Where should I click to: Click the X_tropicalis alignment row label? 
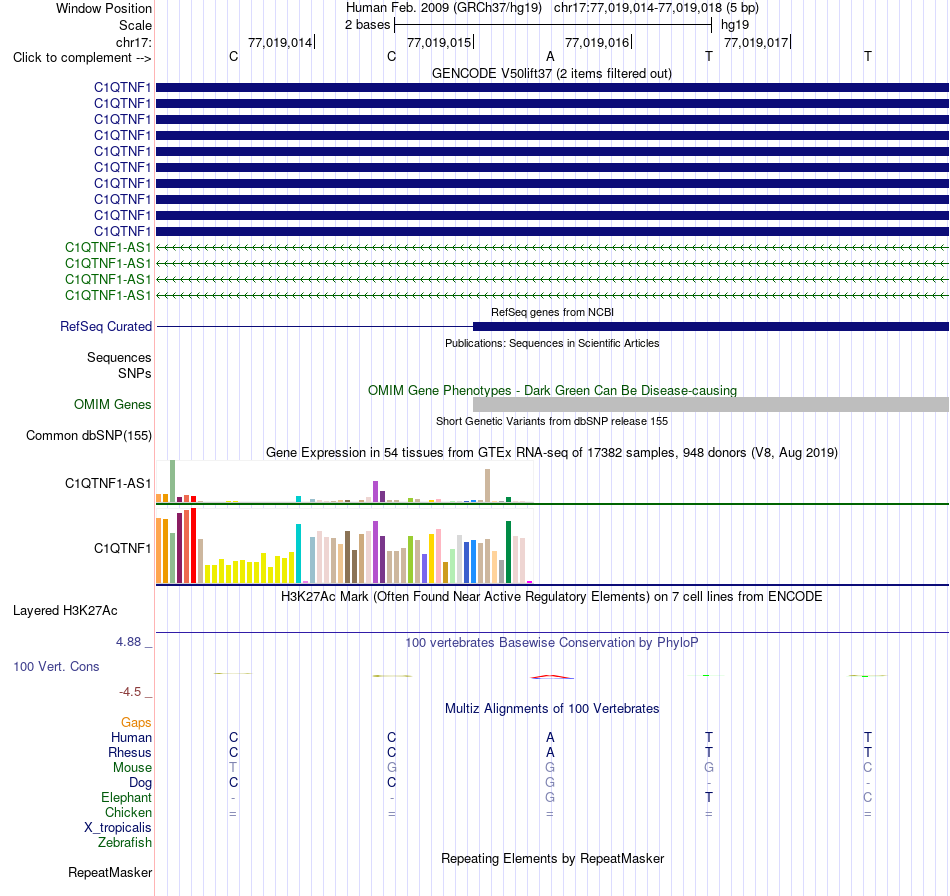pyautogui.click(x=118, y=828)
